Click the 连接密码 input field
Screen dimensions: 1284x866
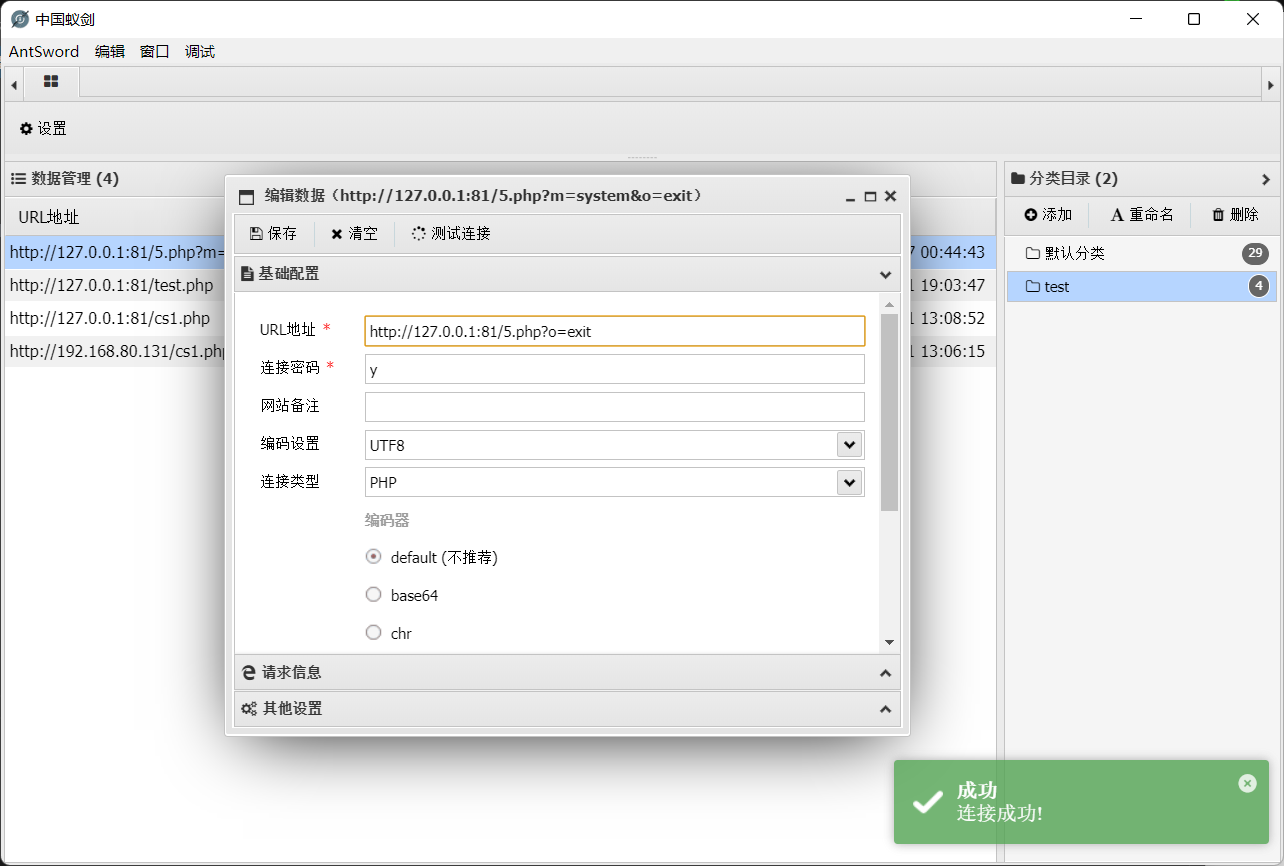[614, 369]
